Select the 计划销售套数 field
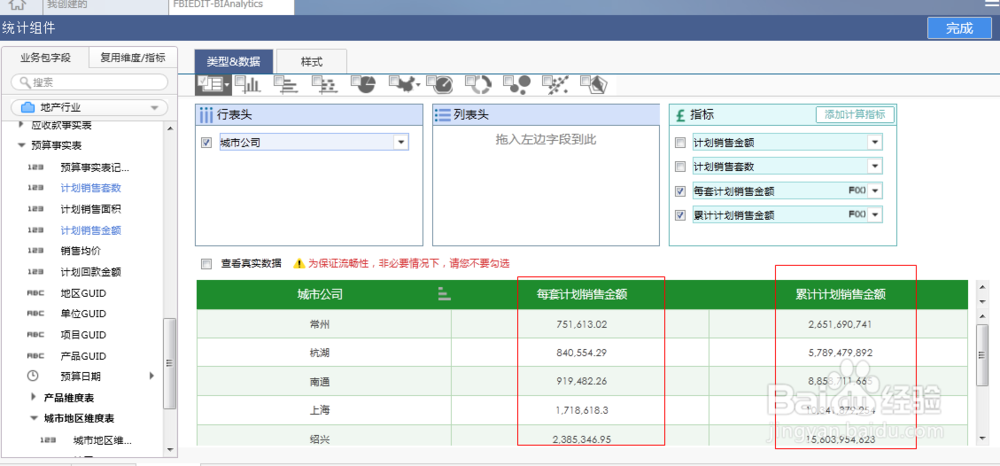 coord(91,188)
